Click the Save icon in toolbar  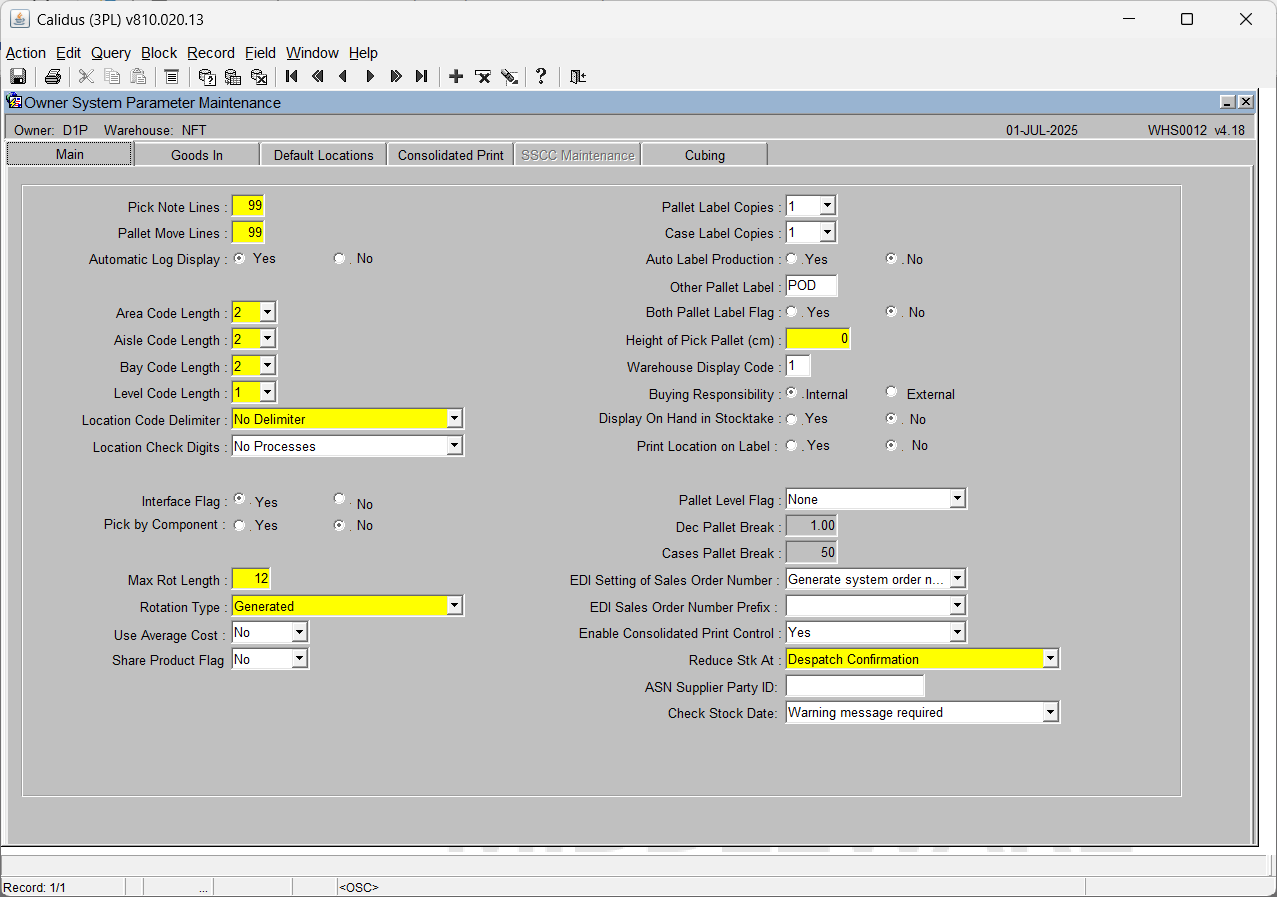[x=18, y=76]
